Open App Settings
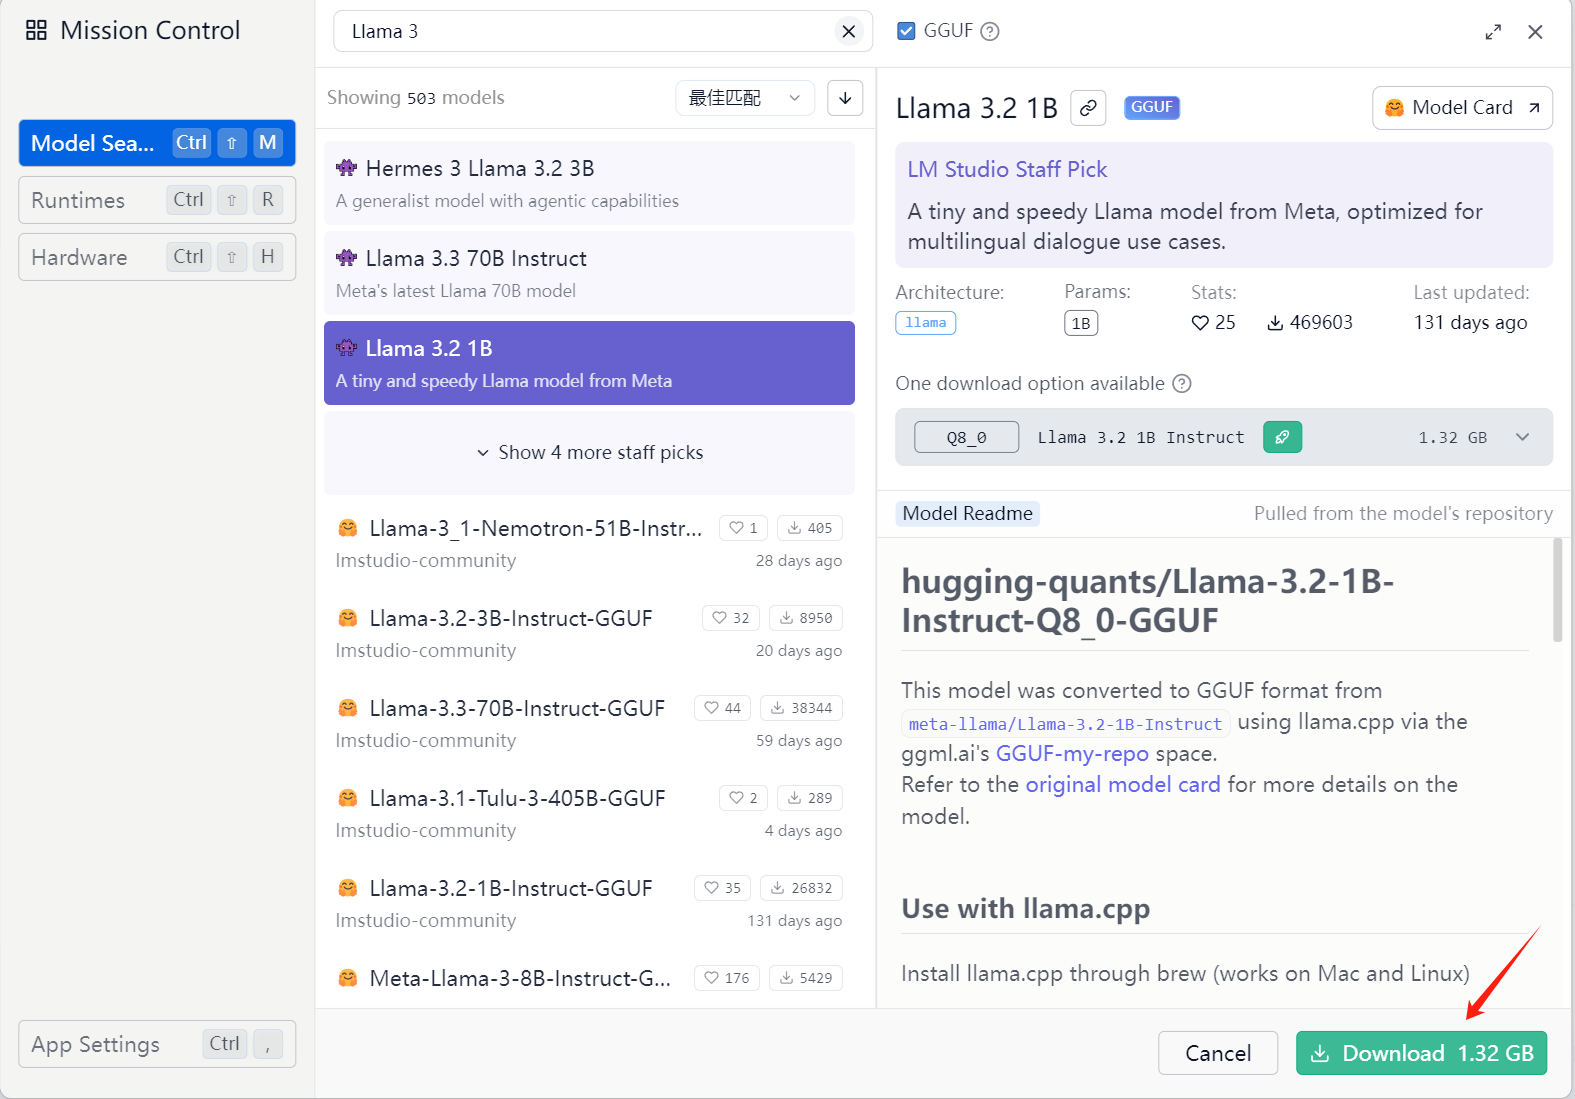This screenshot has height=1099, width=1575. point(157,1044)
